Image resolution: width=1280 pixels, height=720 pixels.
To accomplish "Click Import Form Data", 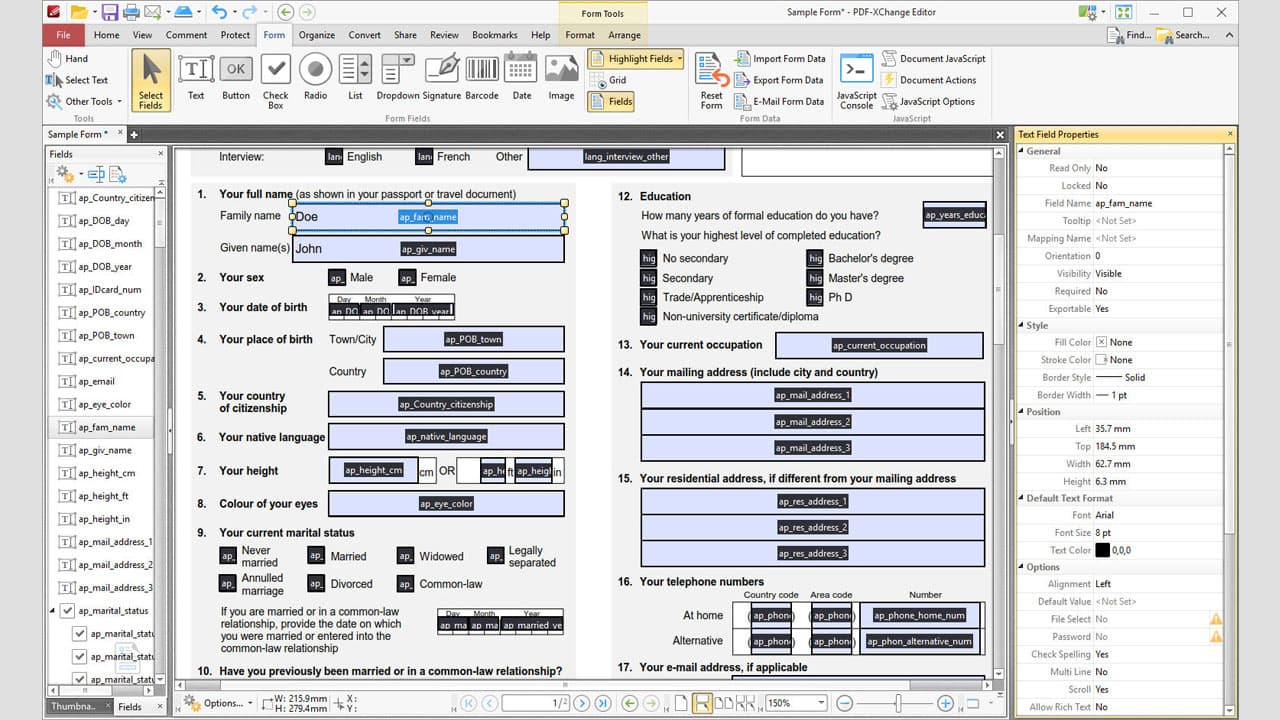I will (x=780, y=59).
